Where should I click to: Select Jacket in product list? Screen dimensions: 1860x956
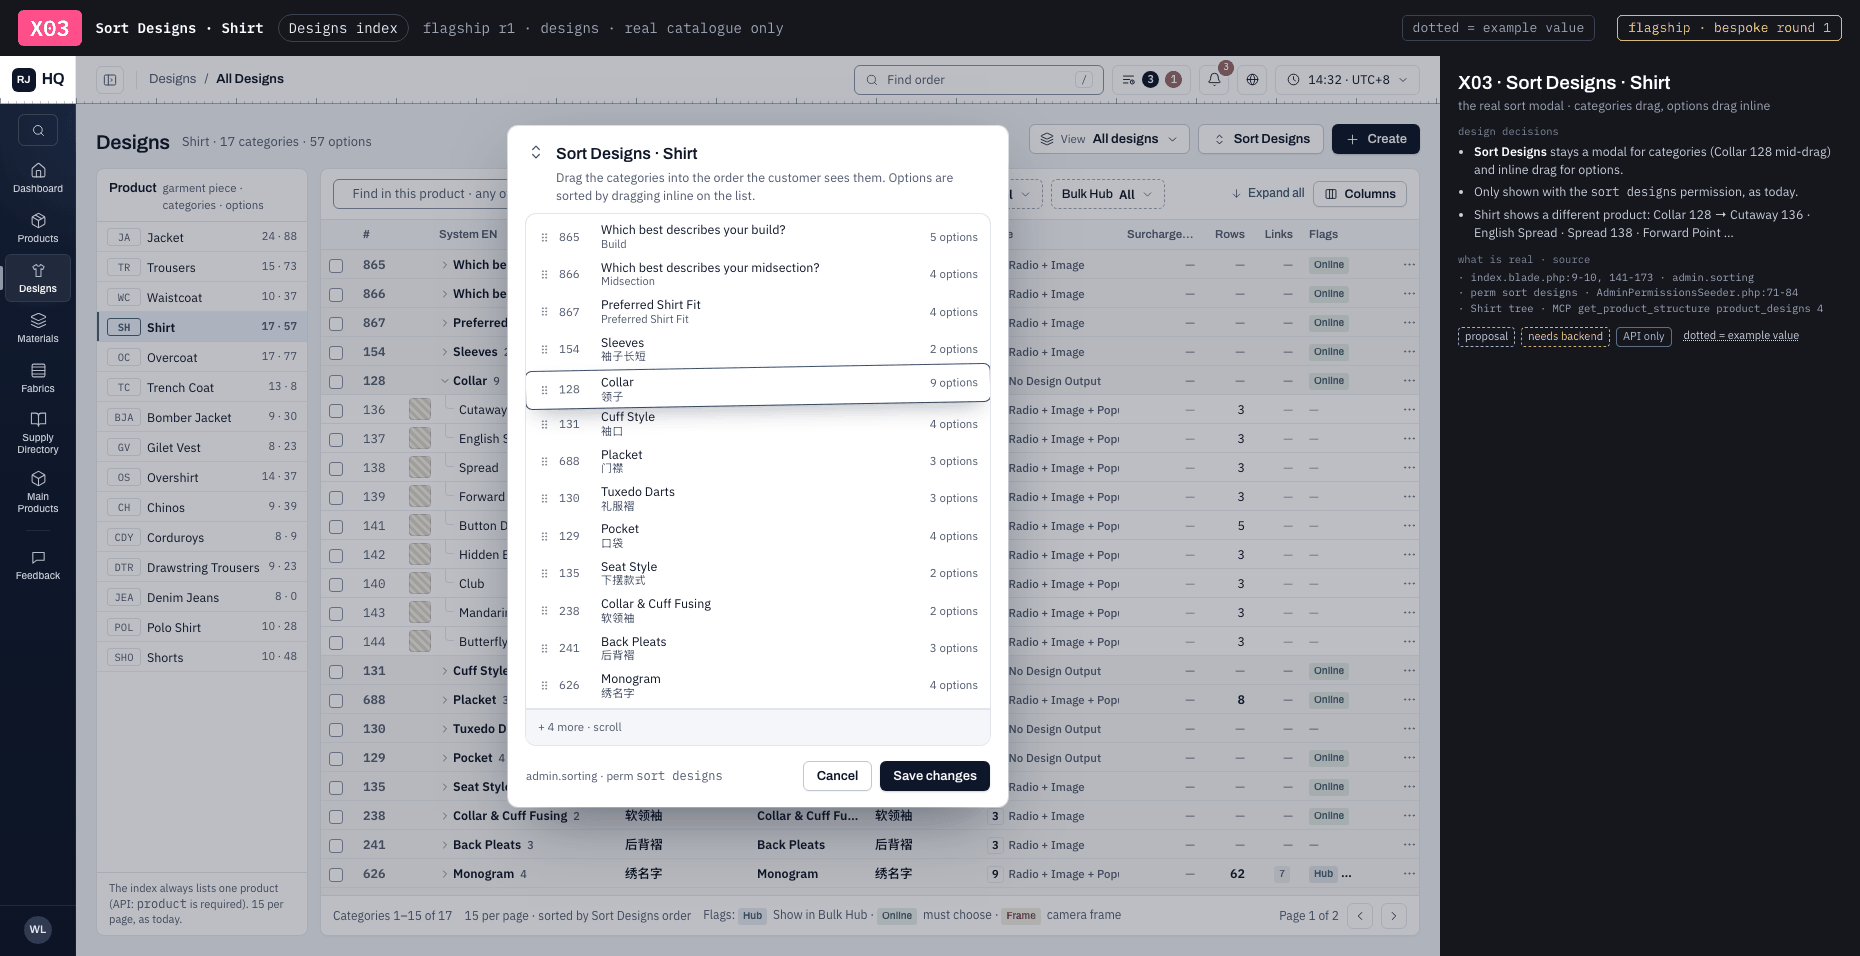tap(202, 237)
